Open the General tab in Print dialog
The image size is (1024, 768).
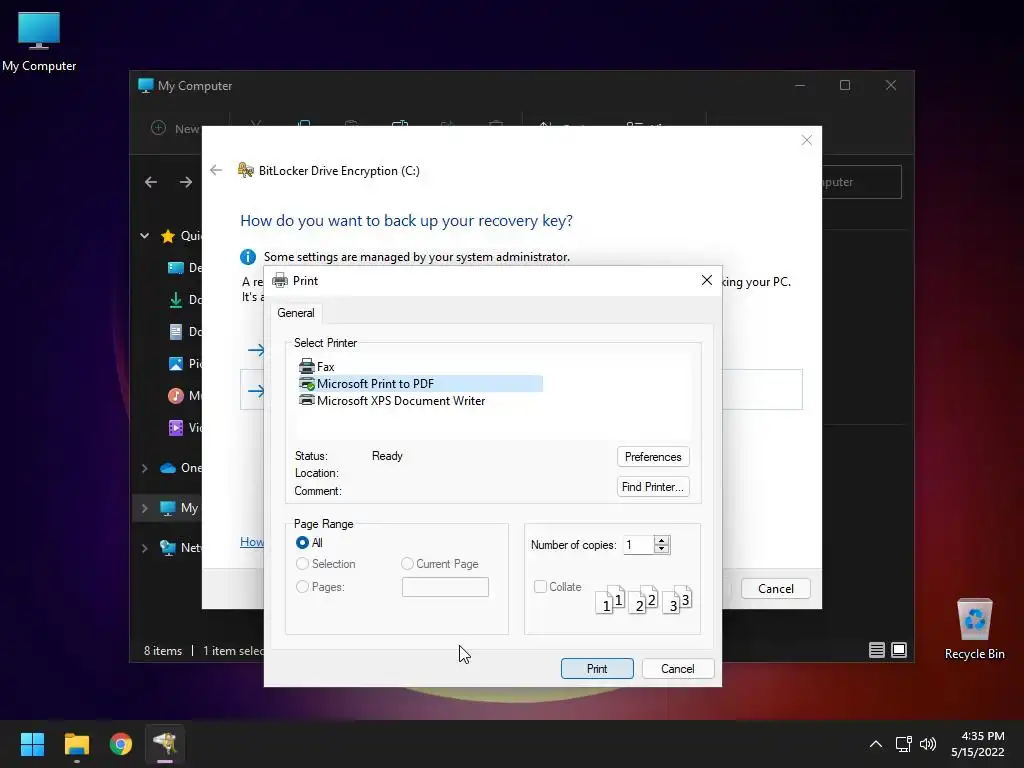296,313
